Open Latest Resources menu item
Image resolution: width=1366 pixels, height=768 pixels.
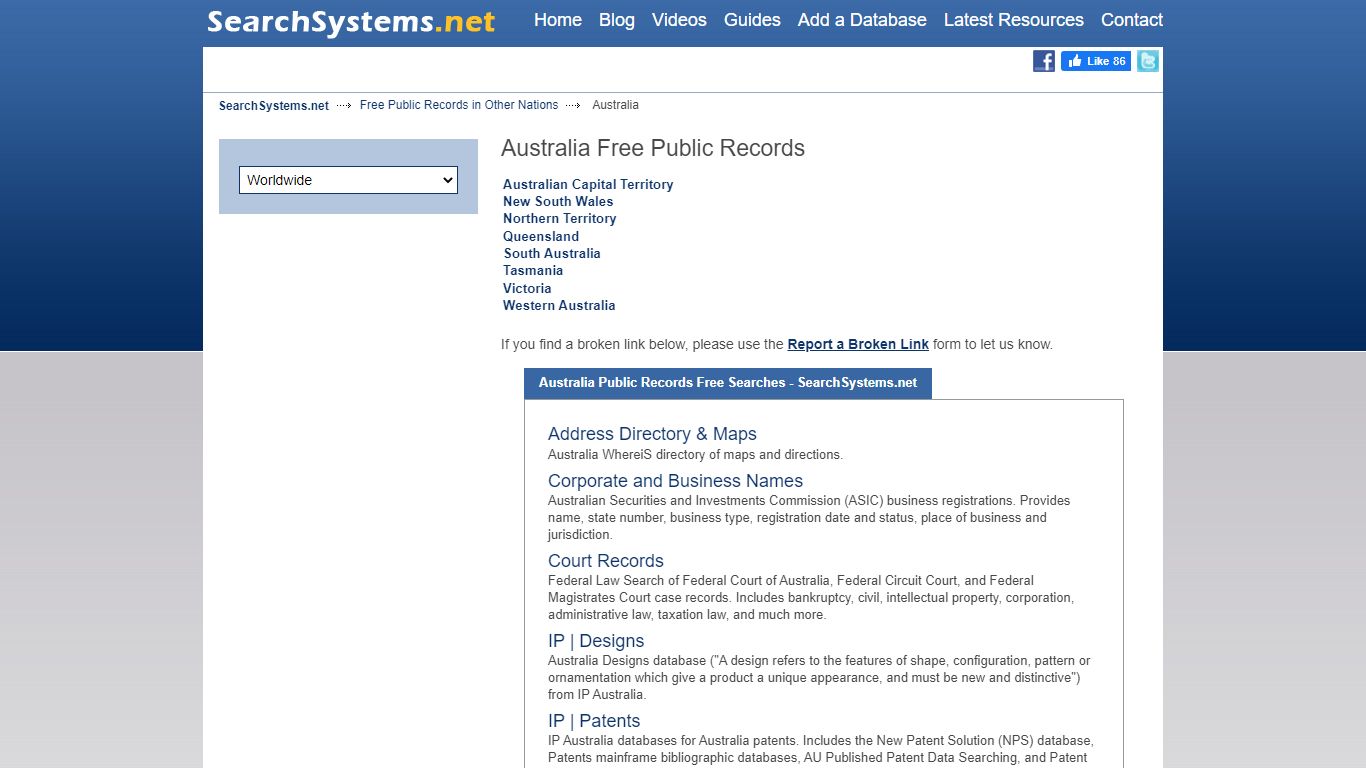tap(1014, 20)
